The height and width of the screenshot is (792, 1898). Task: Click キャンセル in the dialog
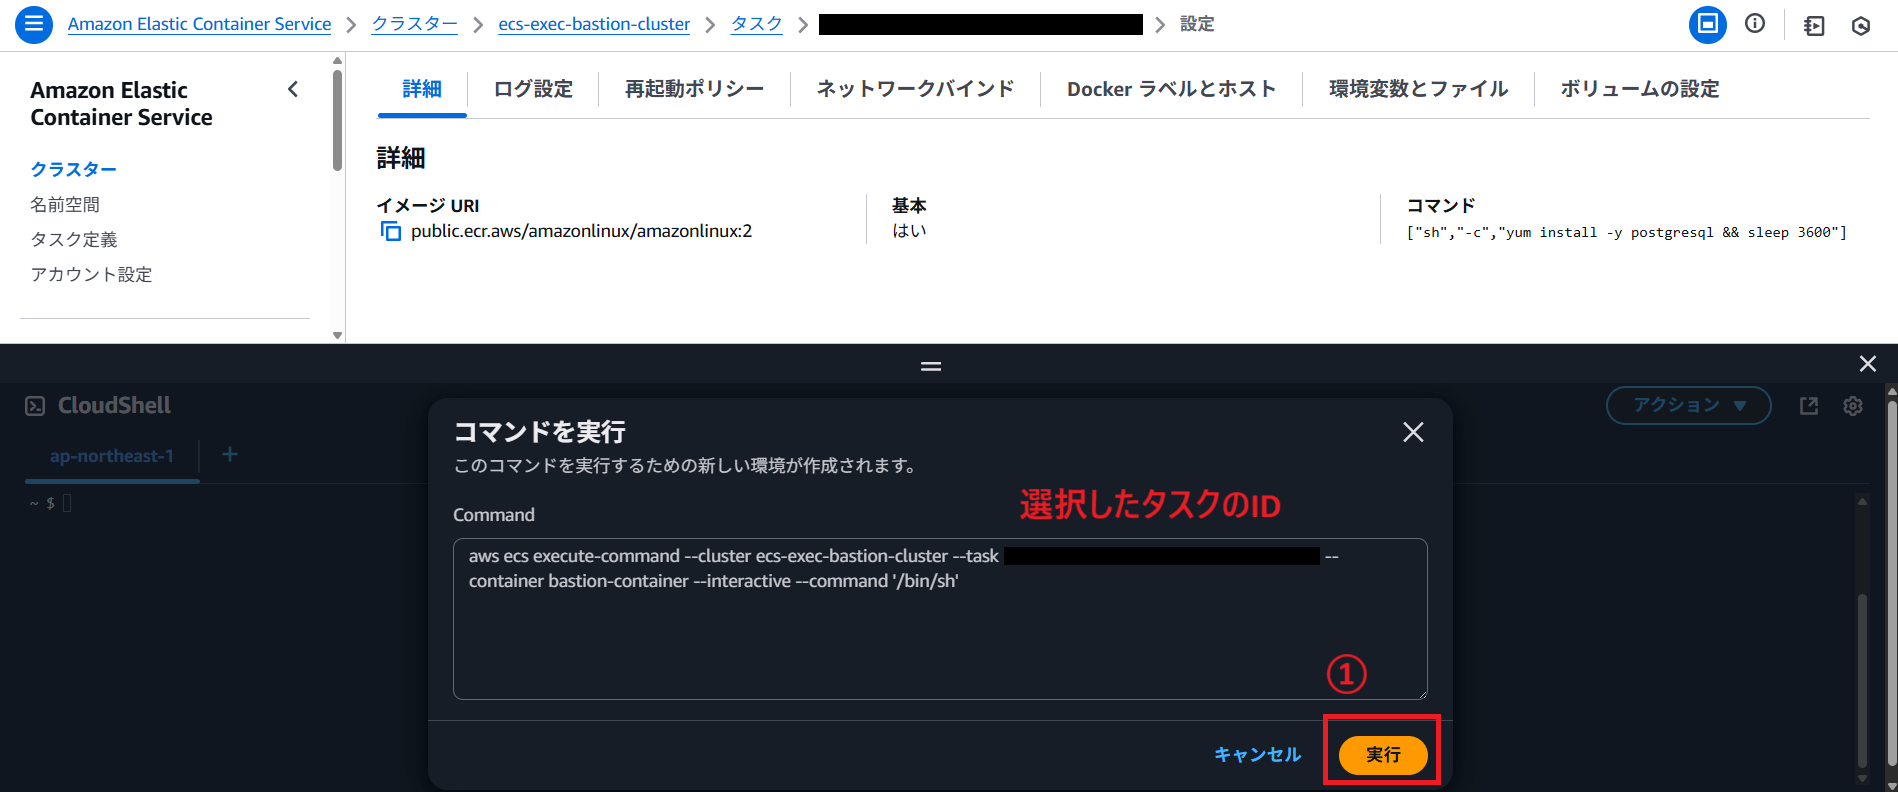(1257, 754)
